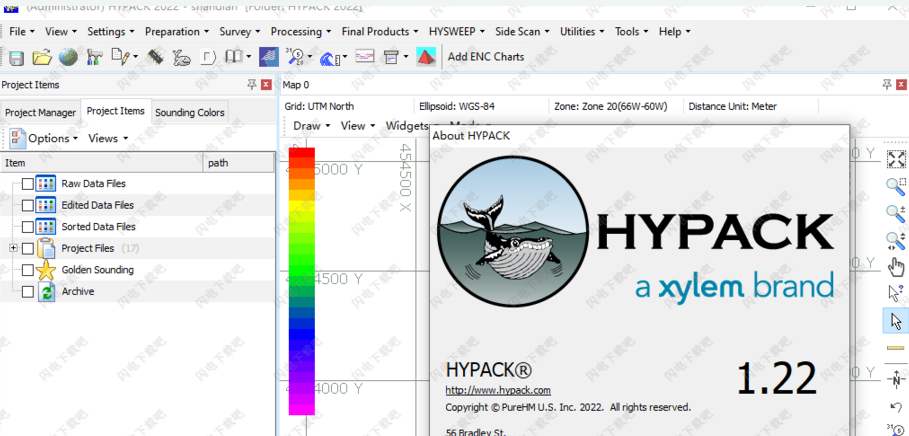This screenshot has width=909, height=436.
Task: Click the D-shaped shell icon in toolbar
Action: [208, 57]
